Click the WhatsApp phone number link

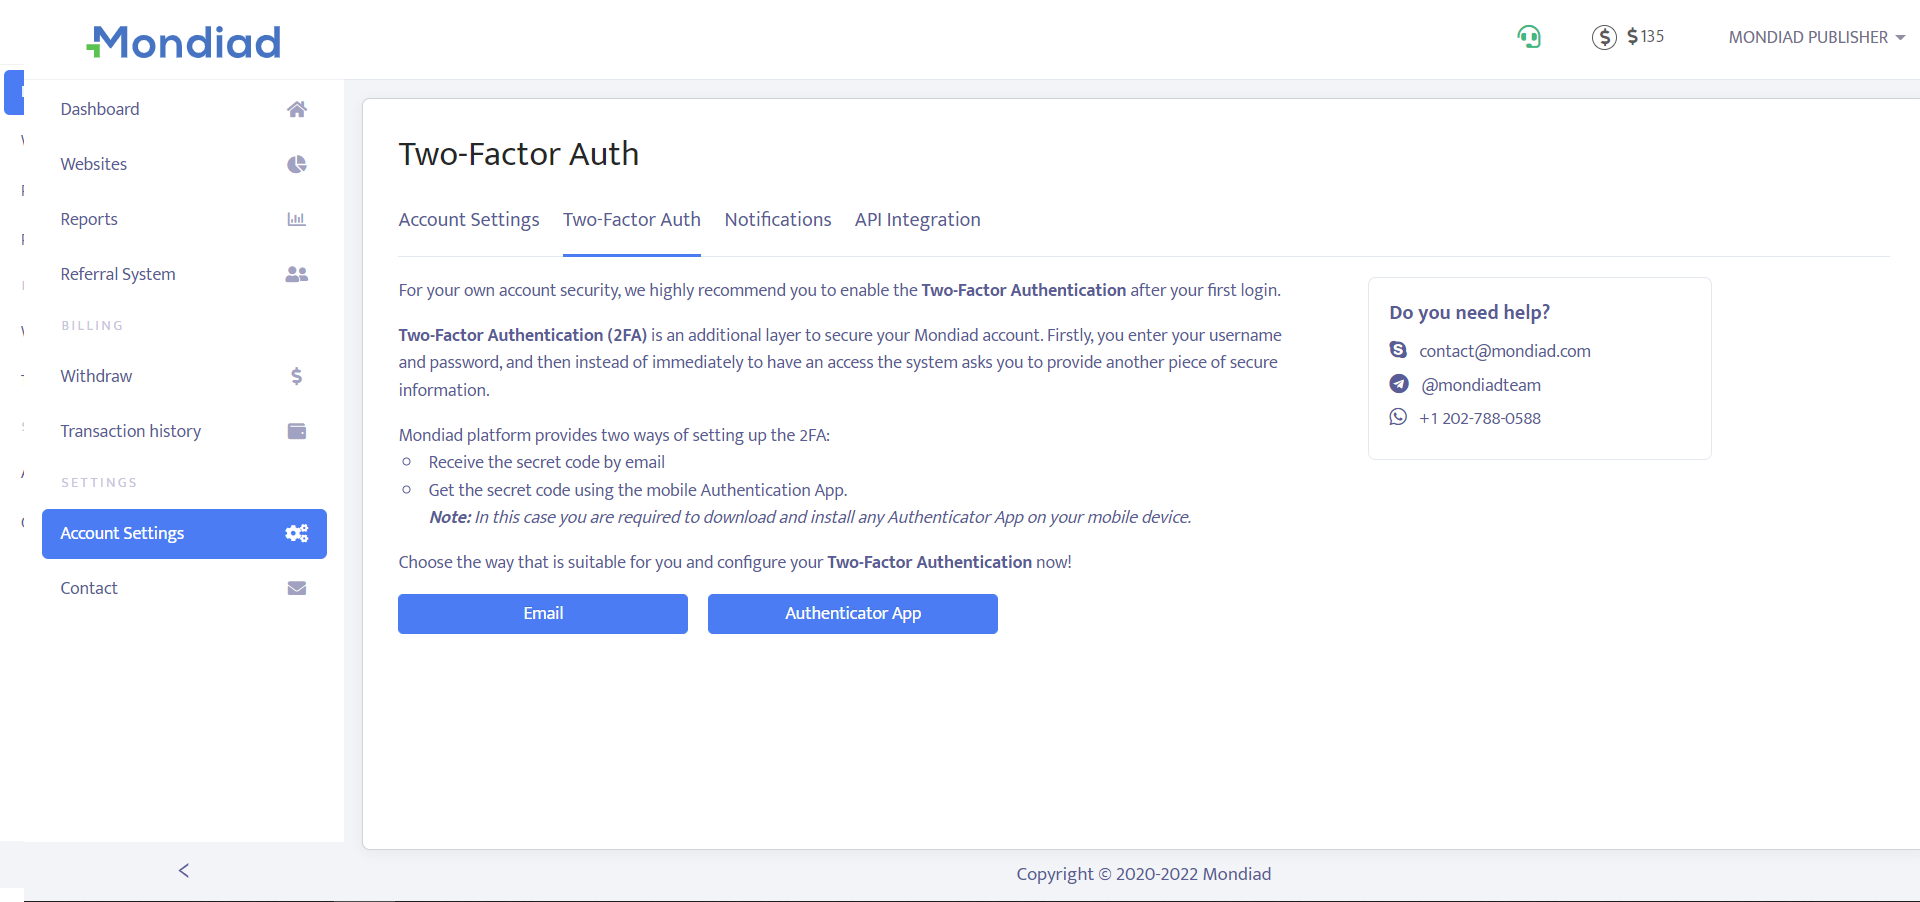pos(1479,418)
